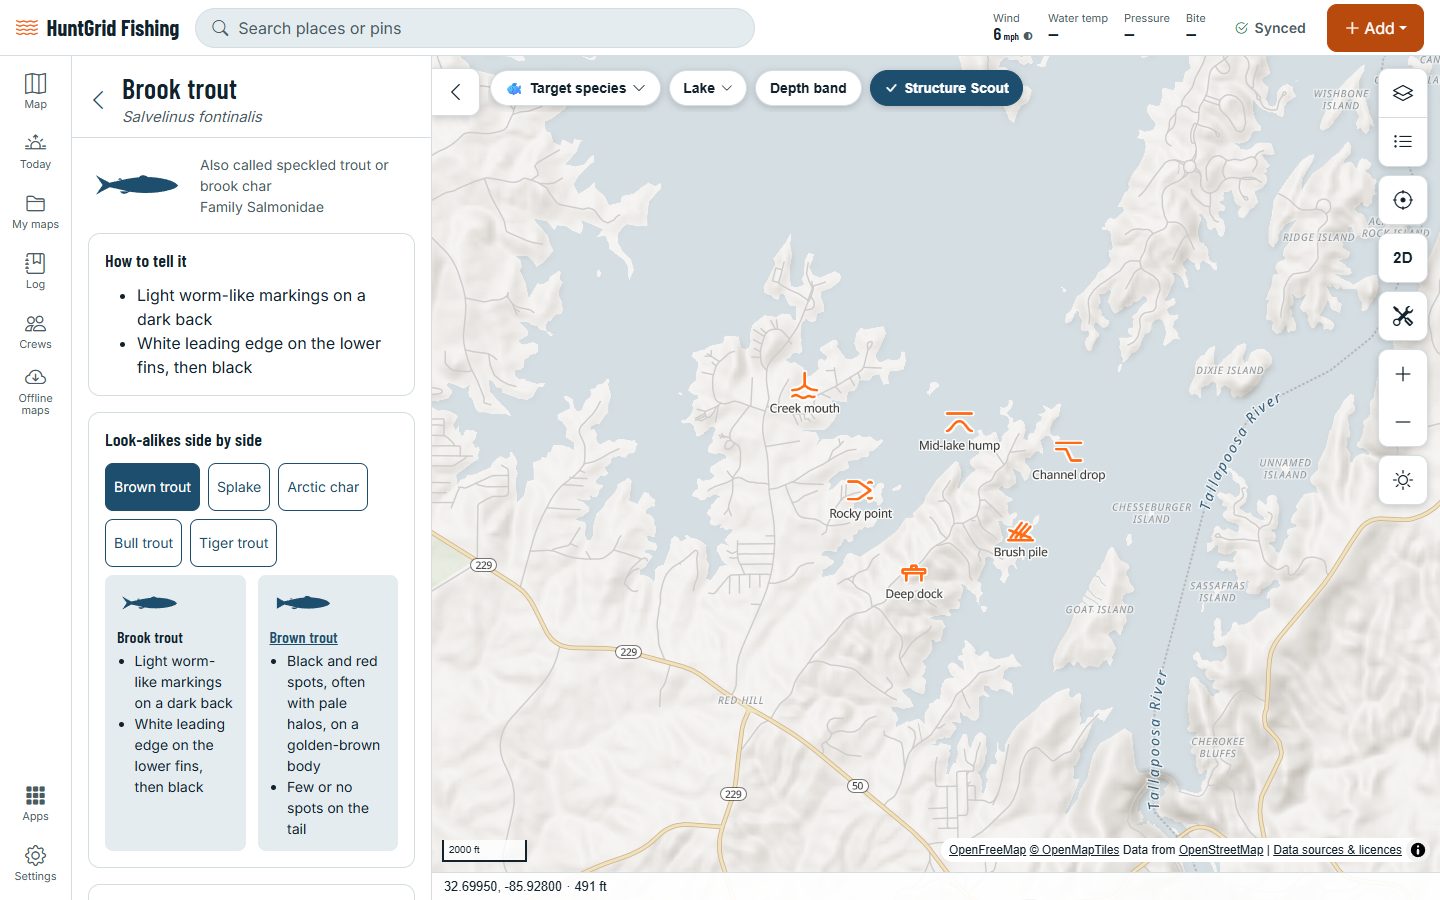Open the OpenMapTiles attribution link

[x=1074, y=850]
